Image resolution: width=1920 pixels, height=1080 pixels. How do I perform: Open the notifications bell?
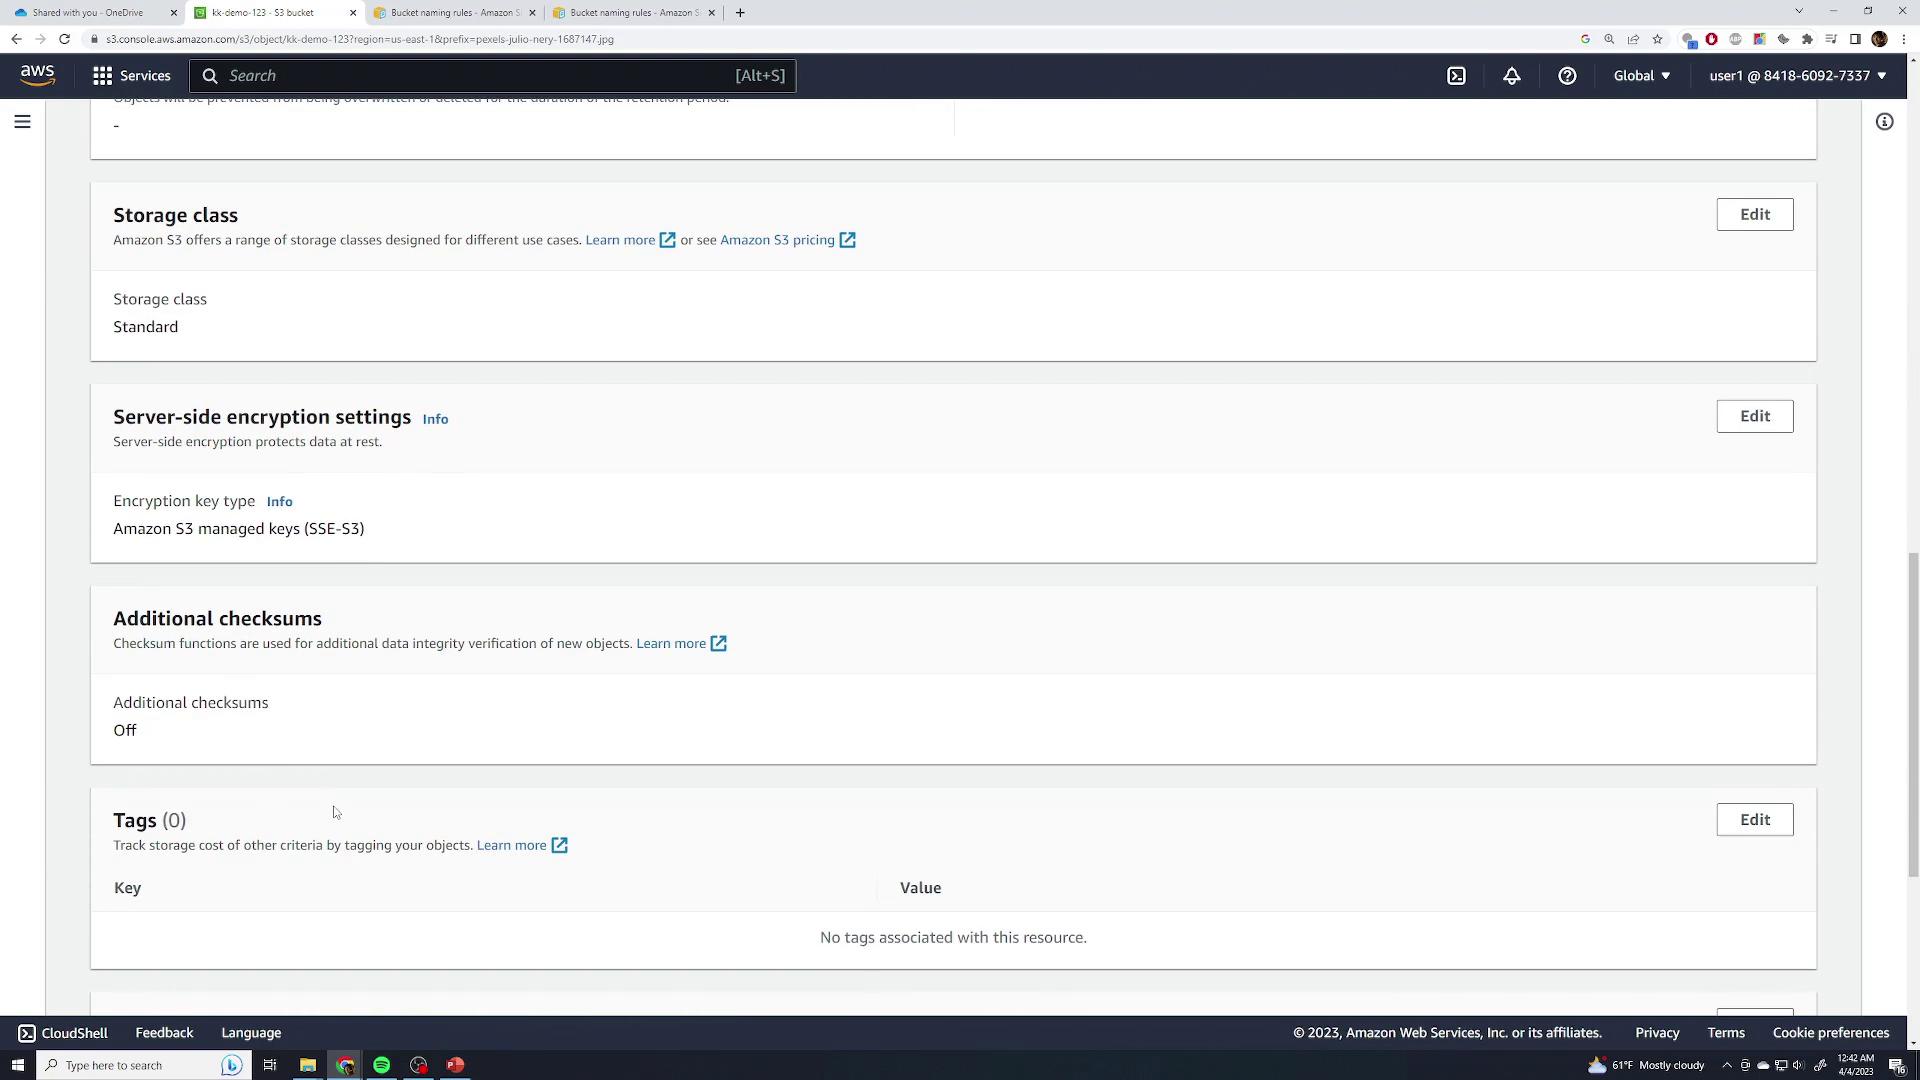coord(1511,76)
